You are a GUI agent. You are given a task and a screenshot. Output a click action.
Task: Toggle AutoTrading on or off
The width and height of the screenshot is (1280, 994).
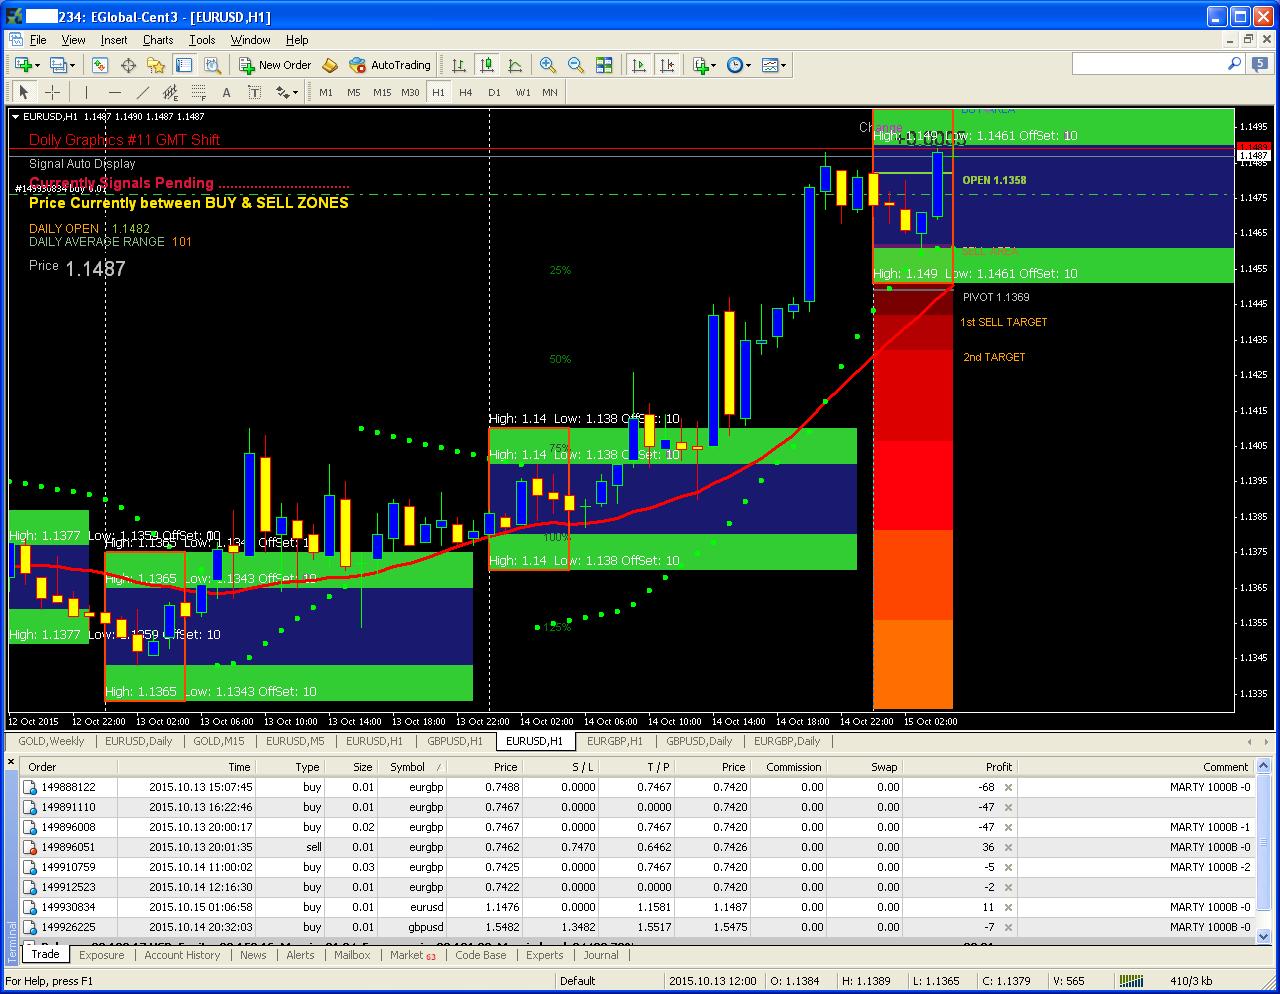(390, 65)
